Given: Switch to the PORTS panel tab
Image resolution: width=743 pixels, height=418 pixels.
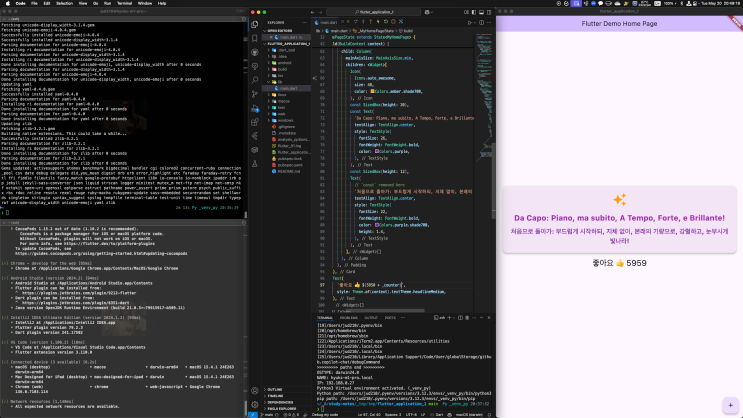Looking at the screenshot, I should pyautogui.click(x=390, y=318).
